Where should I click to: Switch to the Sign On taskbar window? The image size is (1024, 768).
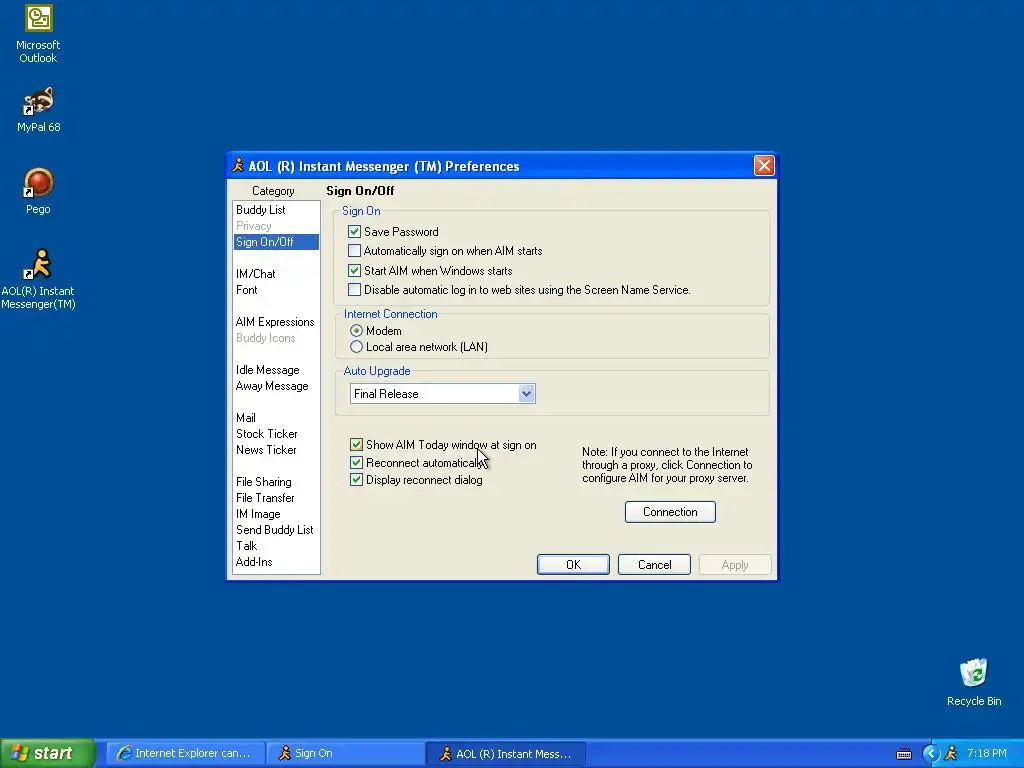tap(345, 753)
